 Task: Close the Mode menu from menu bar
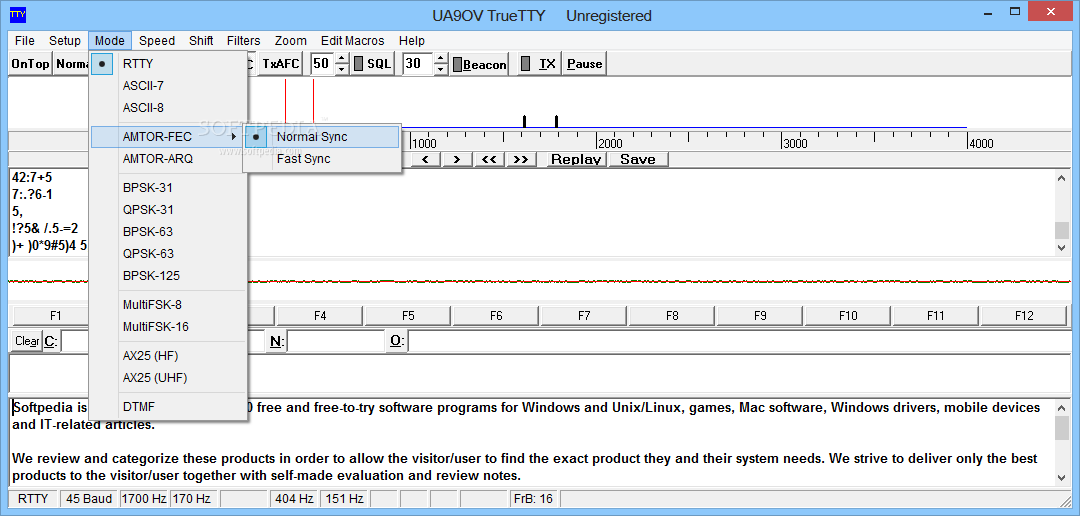coord(110,41)
